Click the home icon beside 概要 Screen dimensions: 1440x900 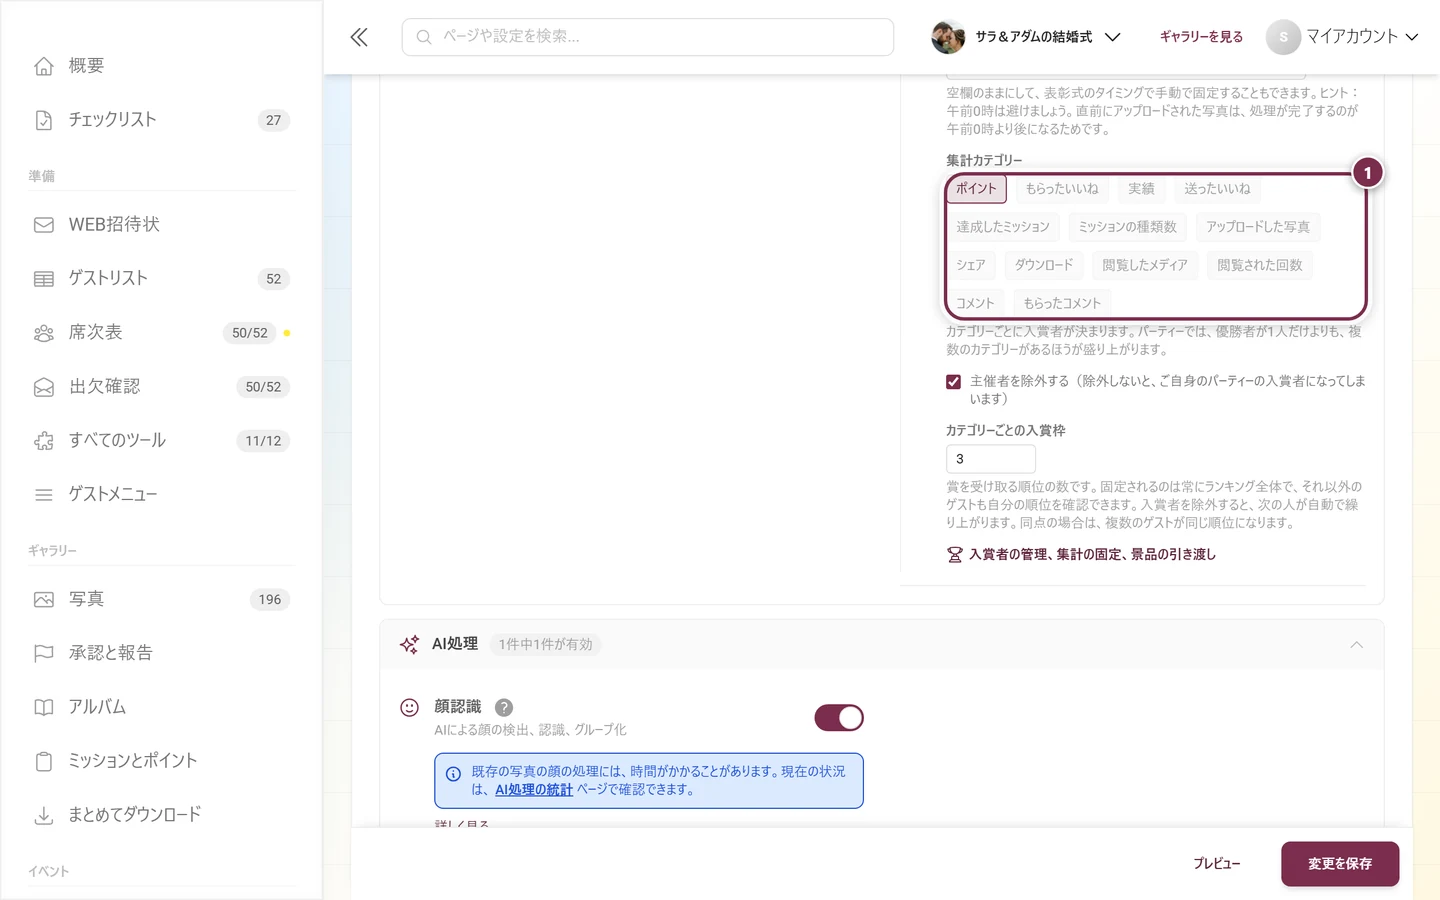pyautogui.click(x=44, y=66)
